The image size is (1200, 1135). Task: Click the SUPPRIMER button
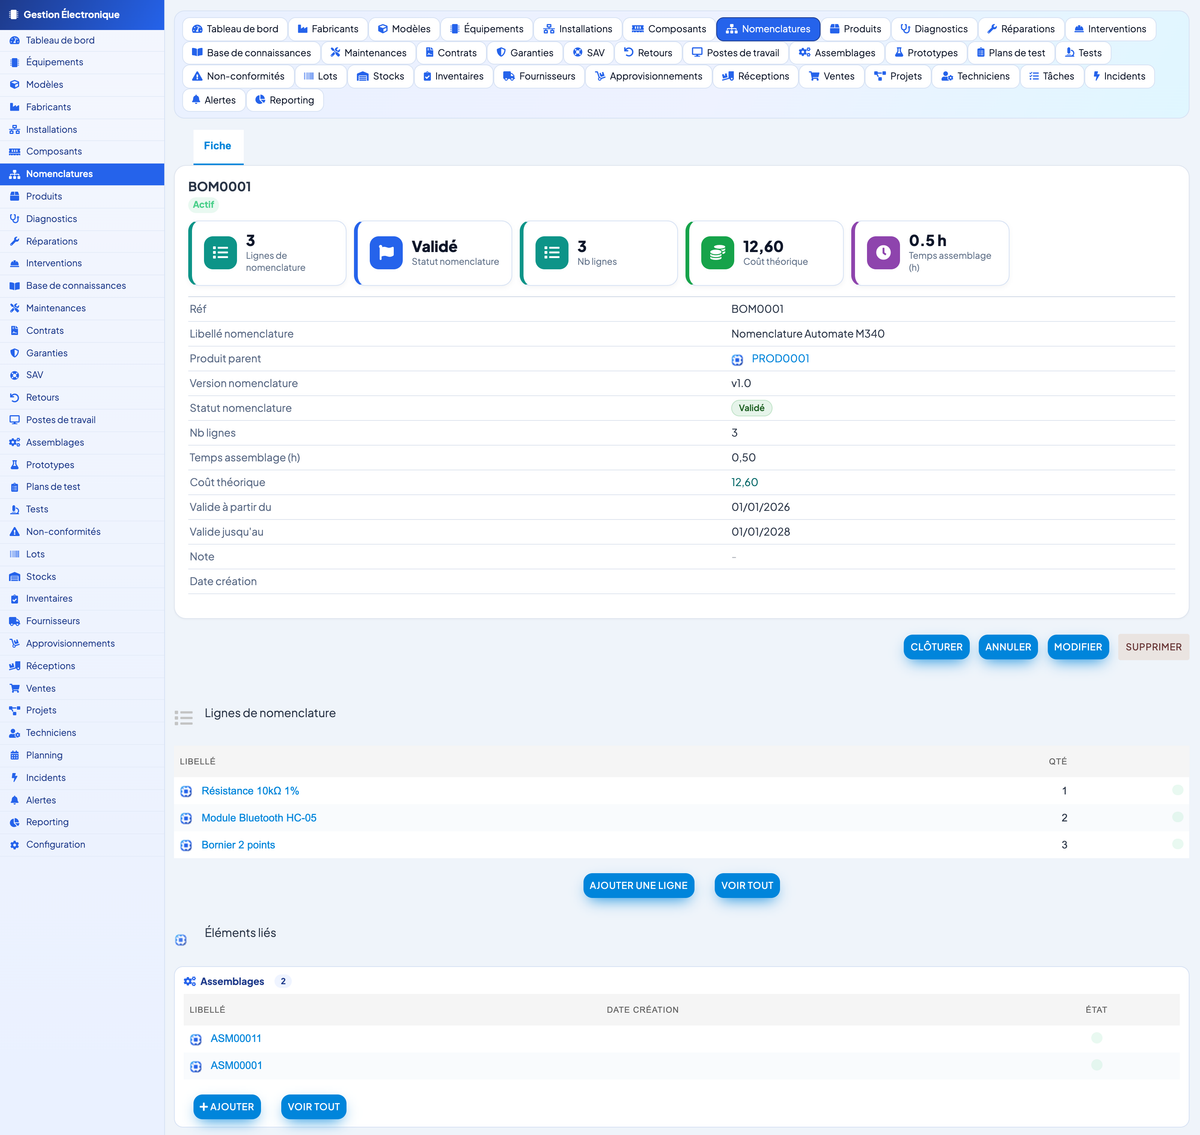tap(1153, 647)
